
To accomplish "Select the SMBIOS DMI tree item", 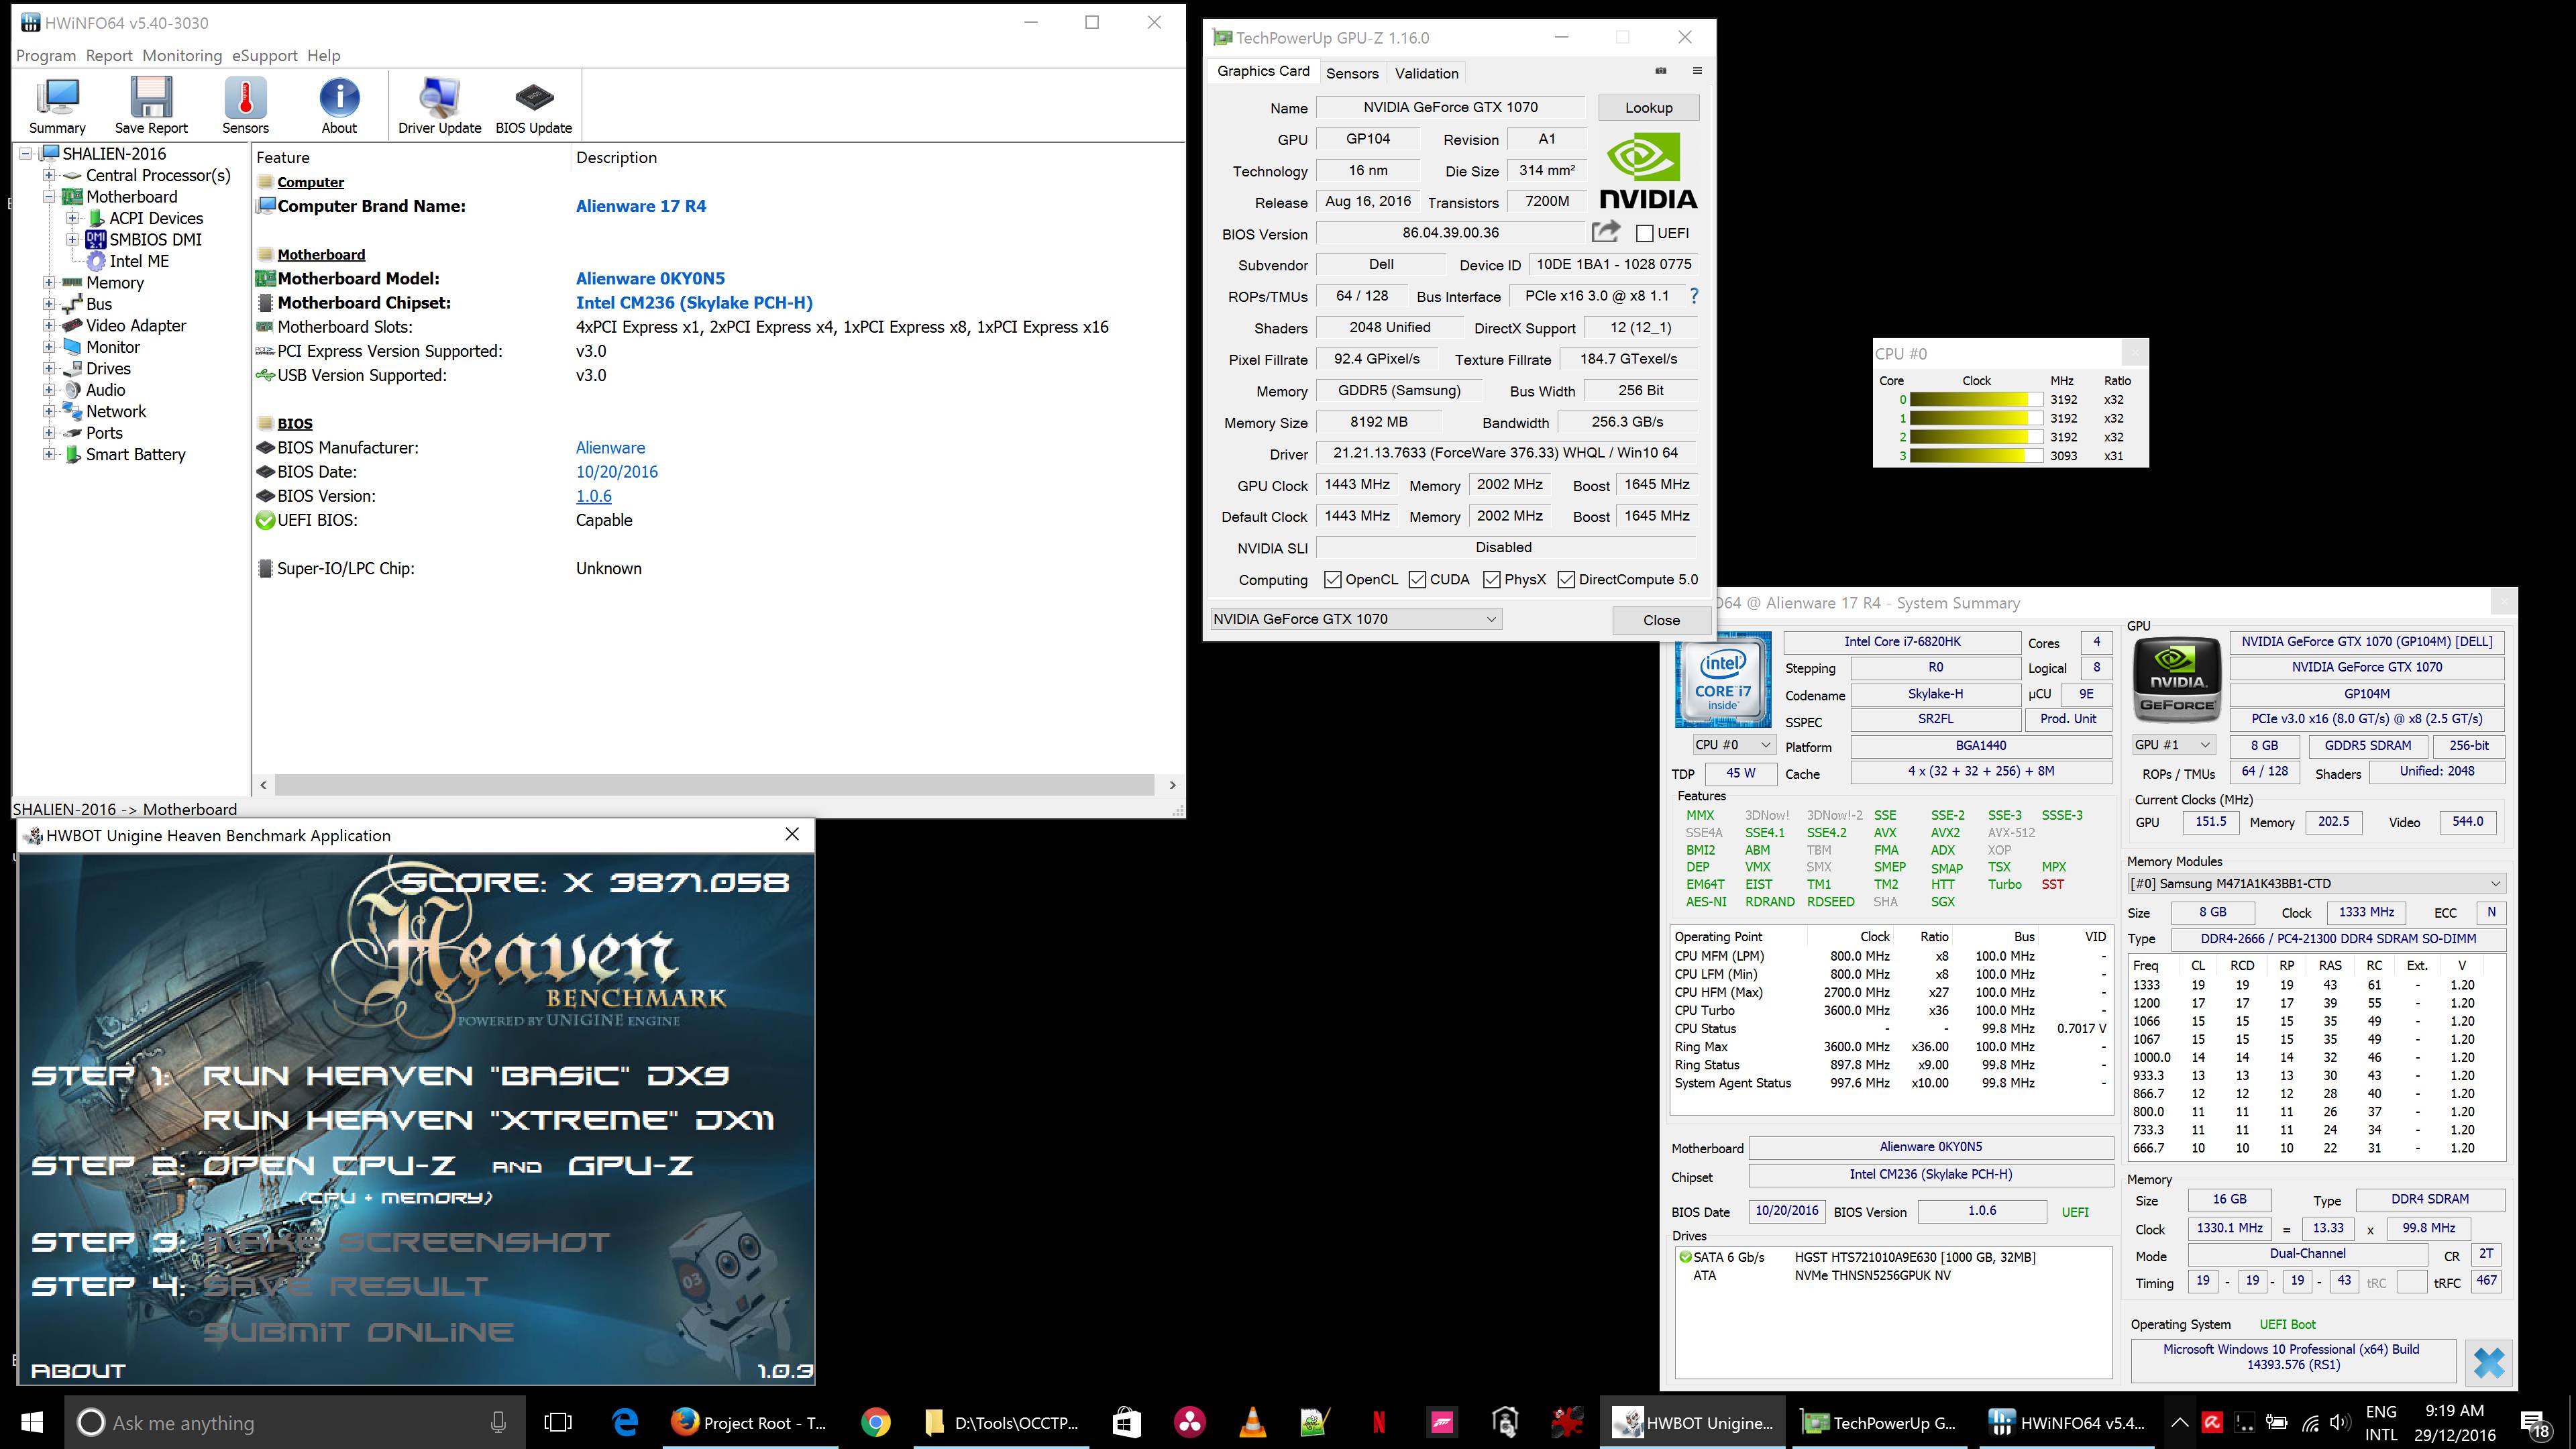I will (155, 240).
